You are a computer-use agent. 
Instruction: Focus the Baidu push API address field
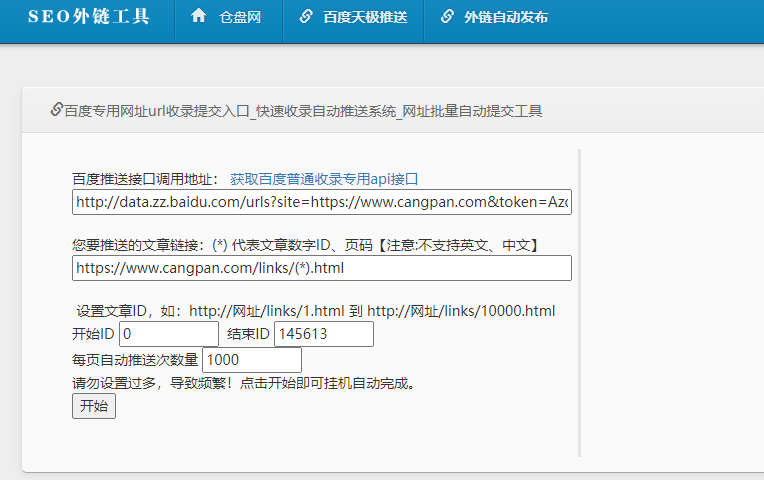pos(322,202)
